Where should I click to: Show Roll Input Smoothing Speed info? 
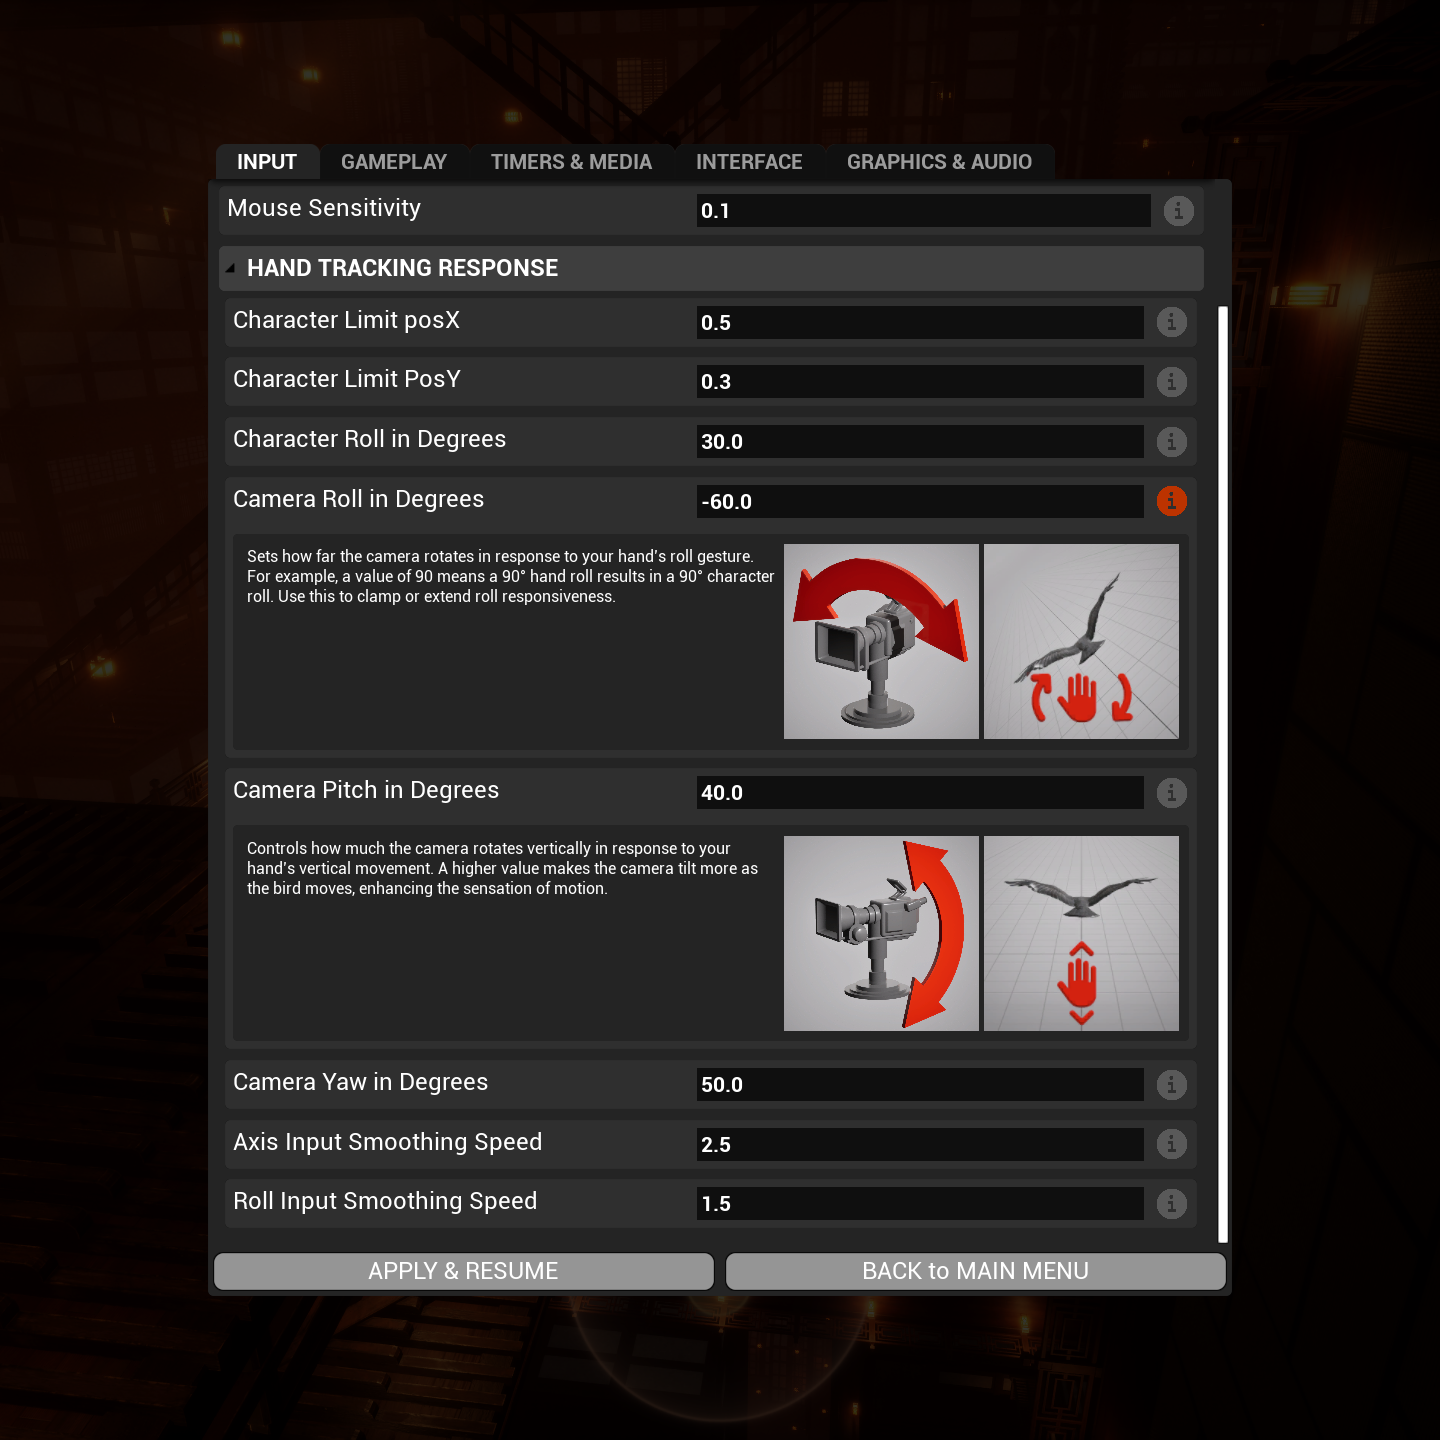[1171, 1204]
